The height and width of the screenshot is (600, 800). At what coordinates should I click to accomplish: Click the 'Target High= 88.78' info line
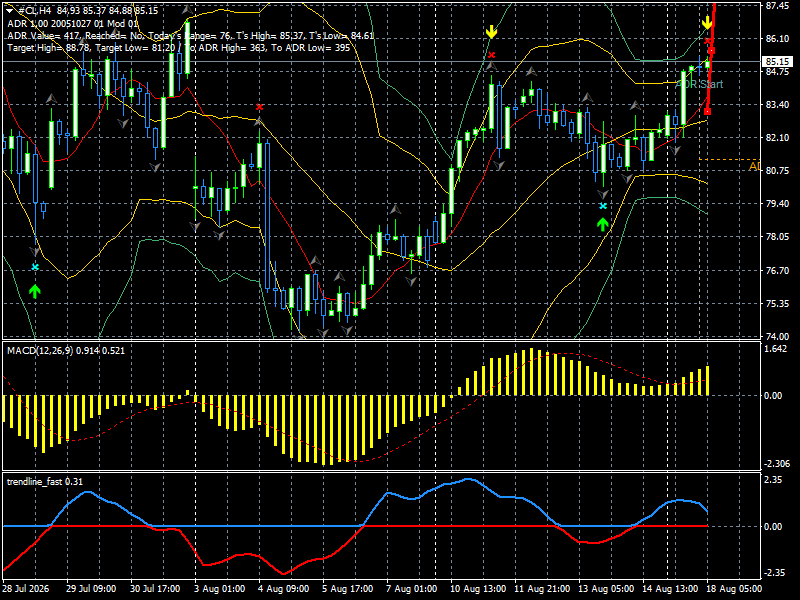click(179, 47)
